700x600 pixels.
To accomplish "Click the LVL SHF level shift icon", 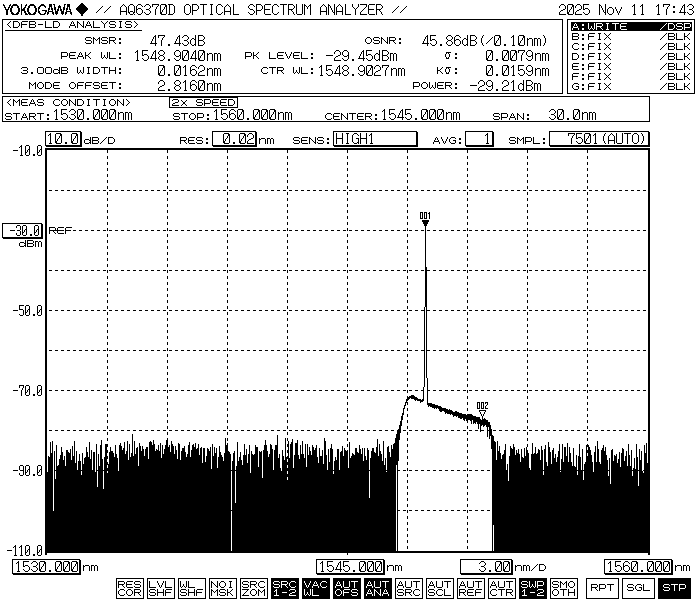I will (x=160, y=588).
